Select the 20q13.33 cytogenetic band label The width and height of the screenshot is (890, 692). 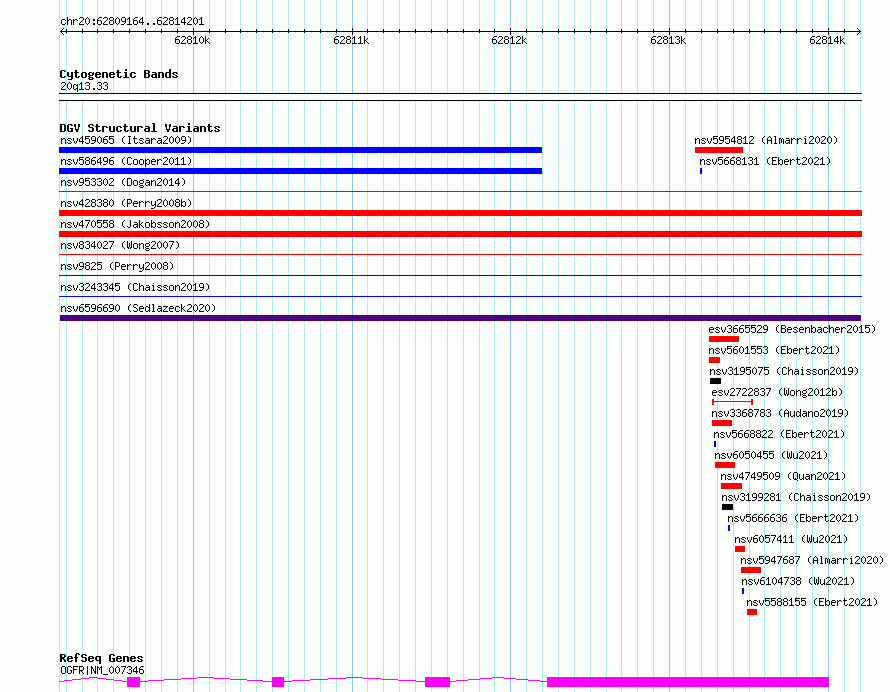coord(84,86)
